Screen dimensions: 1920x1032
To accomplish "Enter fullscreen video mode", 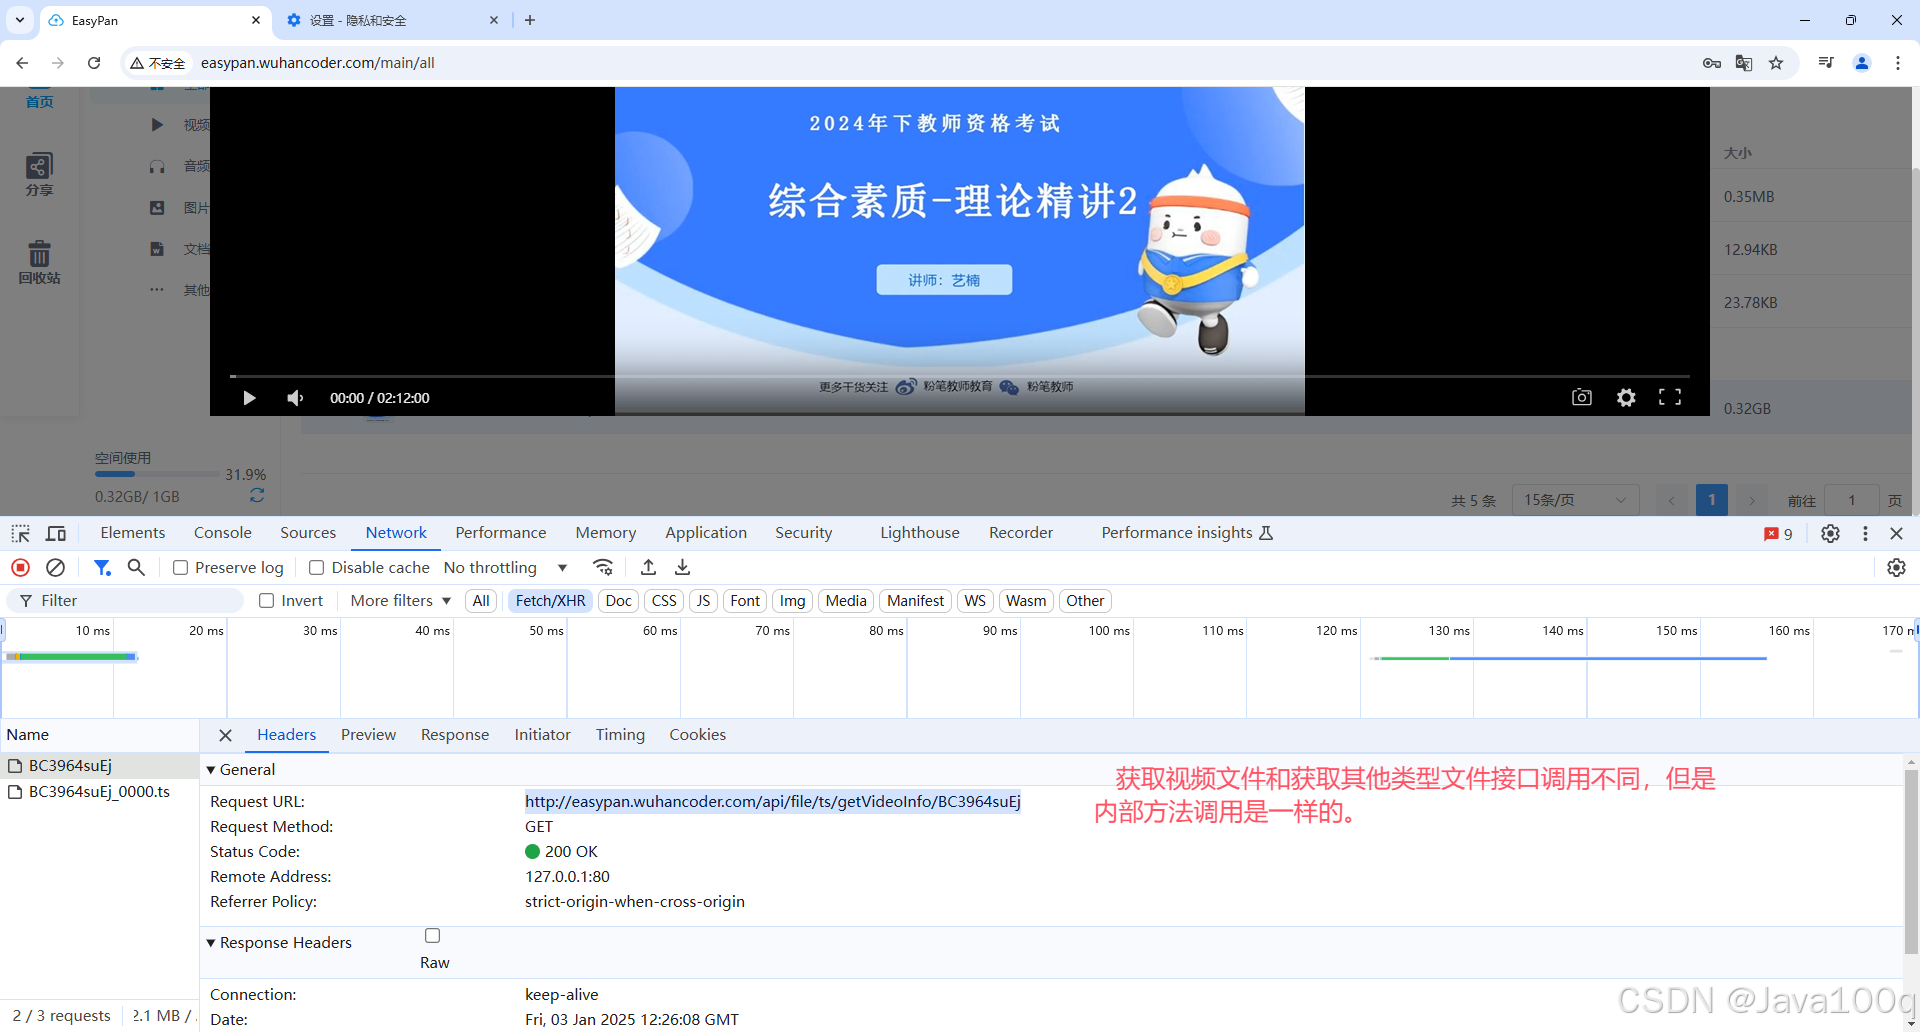I will pyautogui.click(x=1670, y=397).
